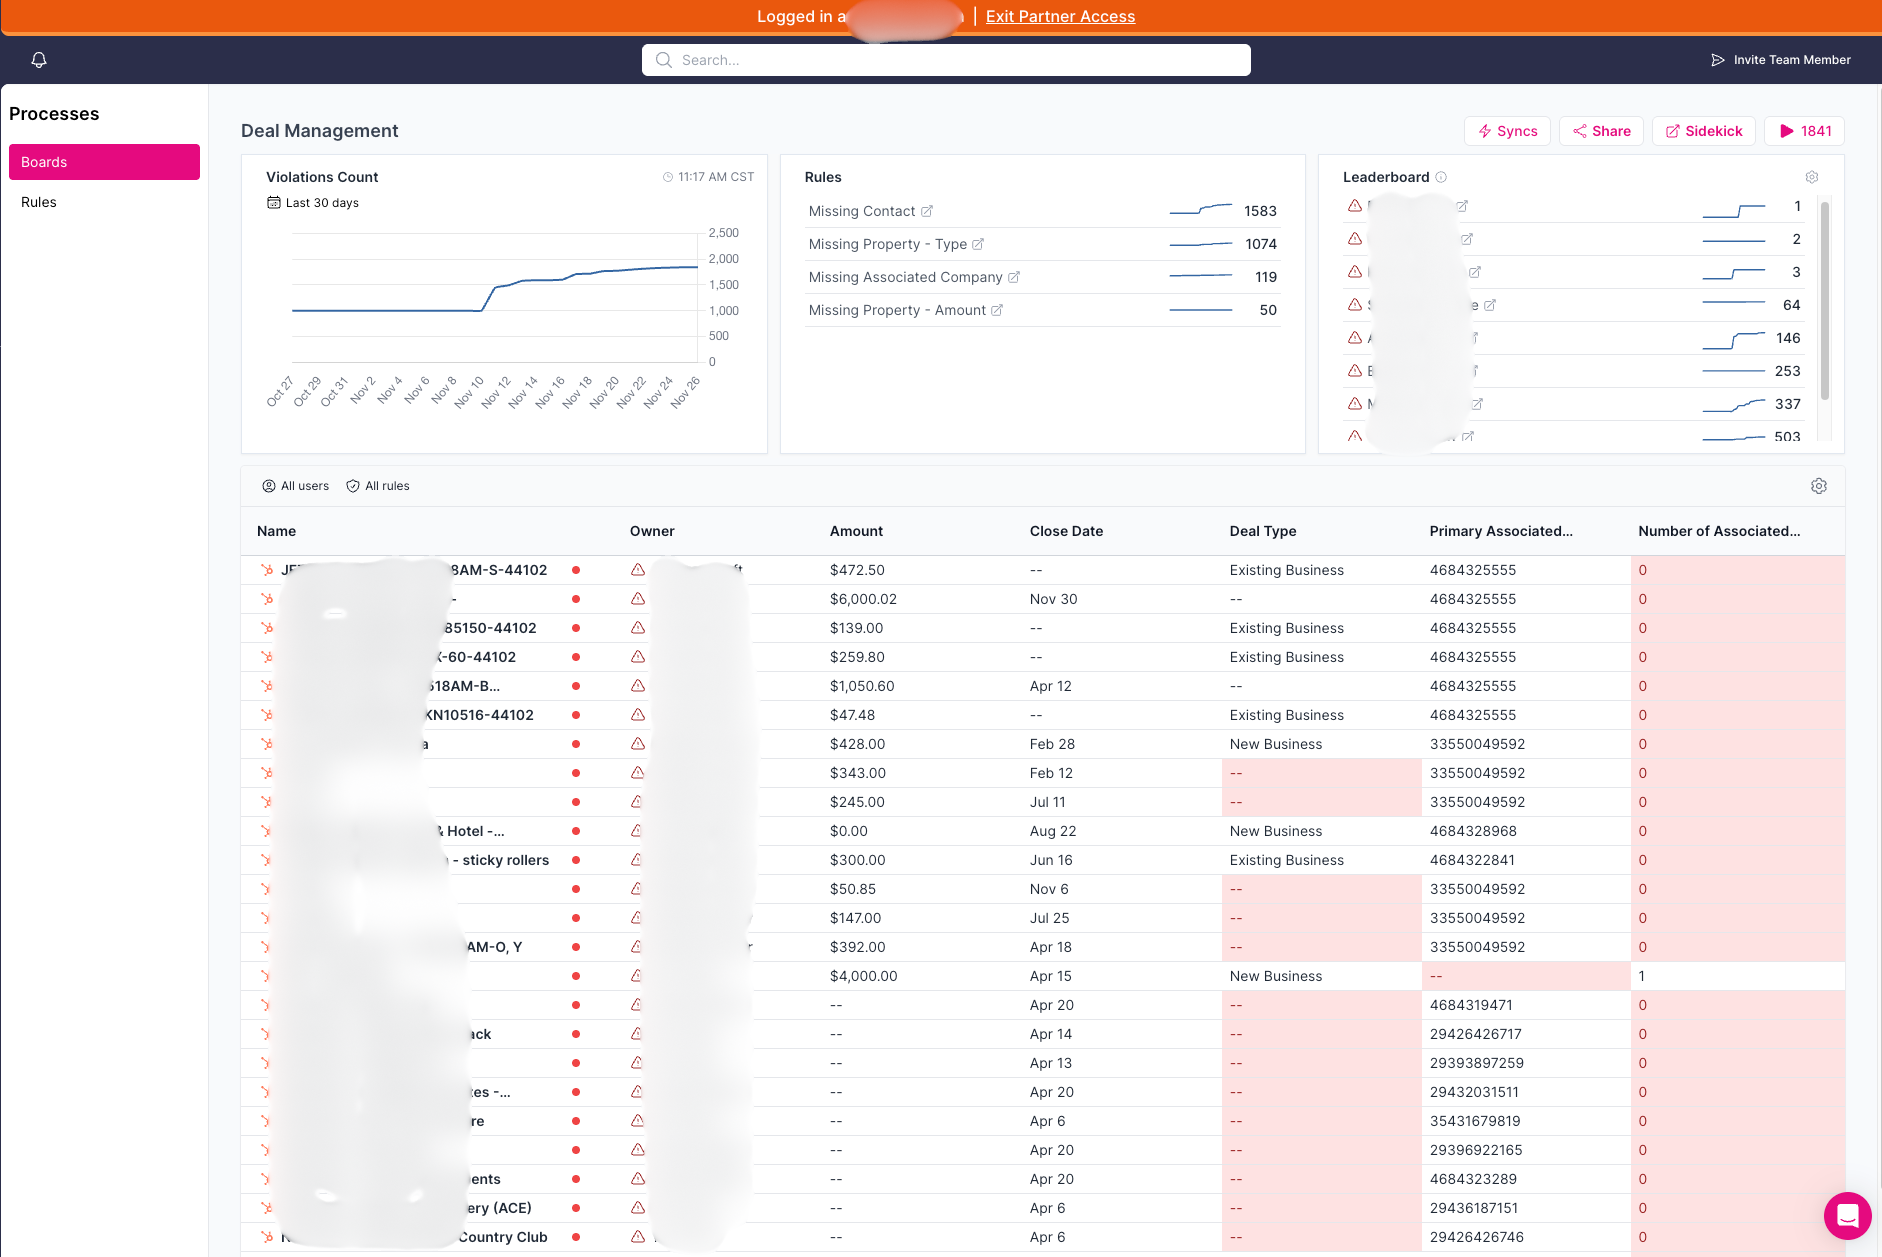Screen dimensions: 1882x1257
Task: Click the notification bell icon
Action: (x=38, y=60)
